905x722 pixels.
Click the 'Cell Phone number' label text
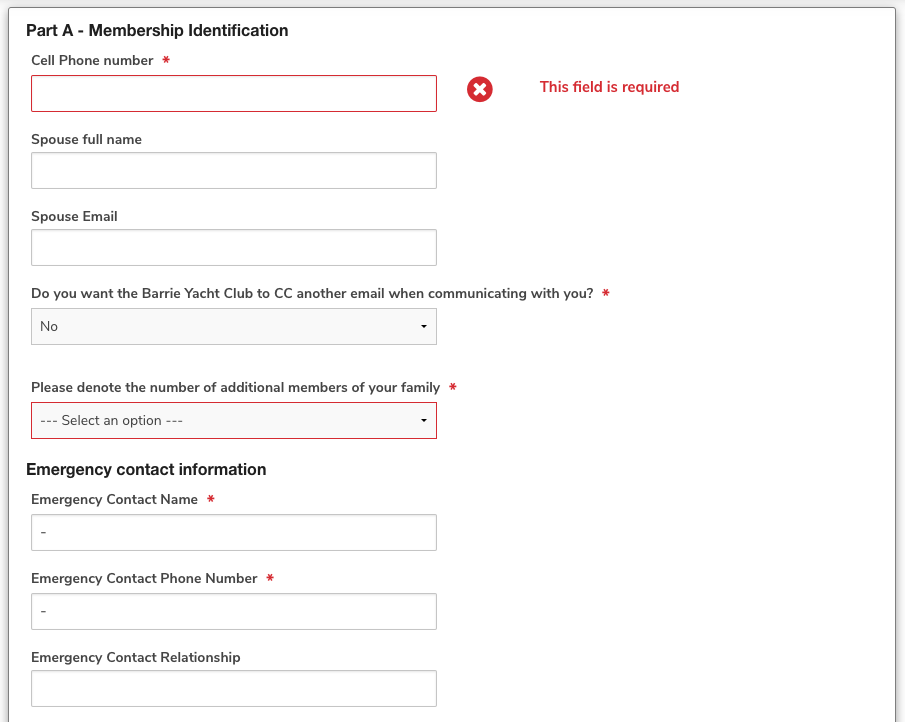click(x=92, y=61)
